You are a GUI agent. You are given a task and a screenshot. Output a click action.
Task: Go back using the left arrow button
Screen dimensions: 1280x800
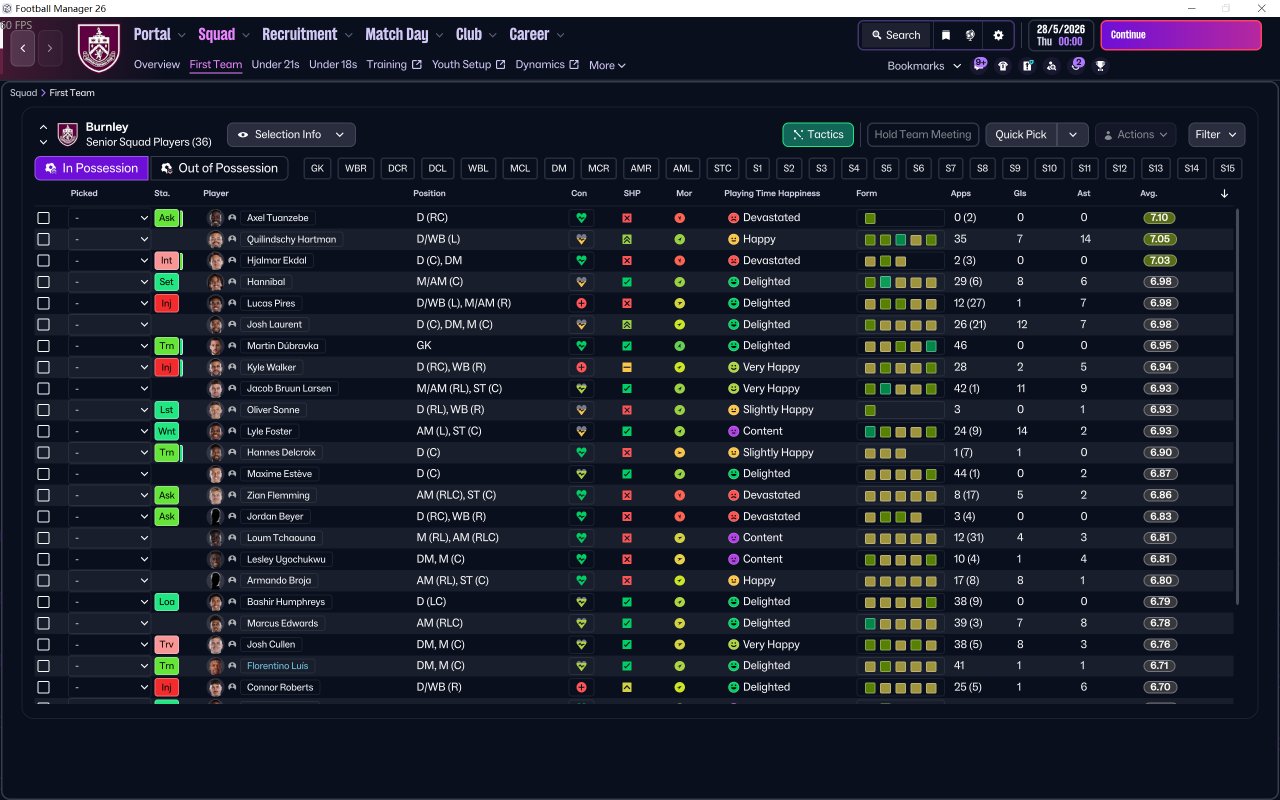point(24,47)
